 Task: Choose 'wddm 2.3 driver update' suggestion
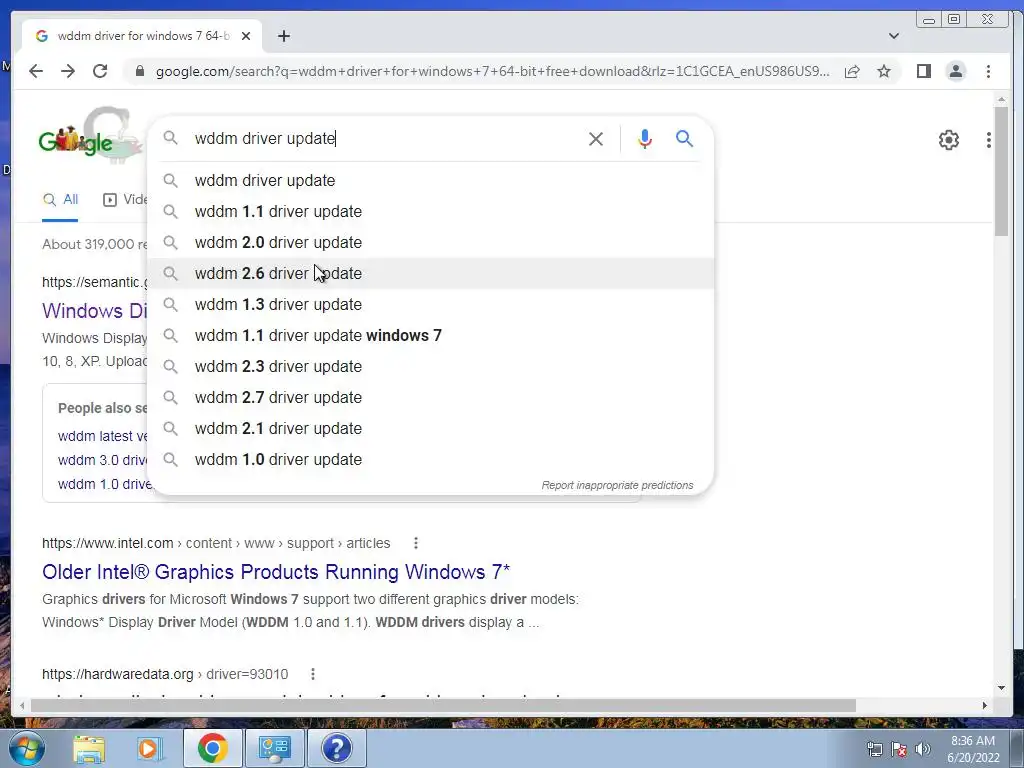(x=431, y=366)
